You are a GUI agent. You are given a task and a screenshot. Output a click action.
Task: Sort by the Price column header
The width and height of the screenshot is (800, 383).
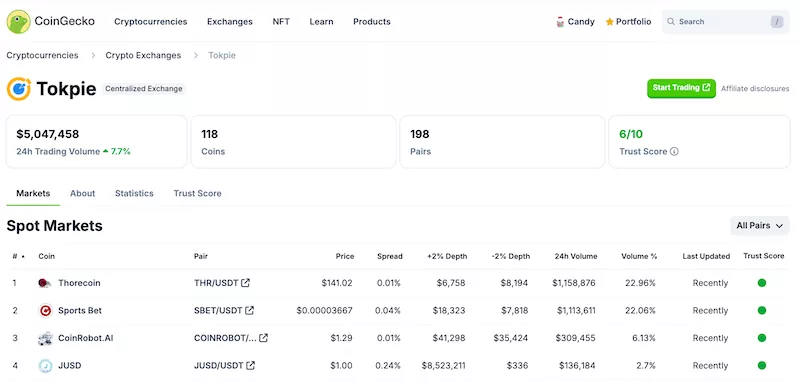[x=345, y=257]
